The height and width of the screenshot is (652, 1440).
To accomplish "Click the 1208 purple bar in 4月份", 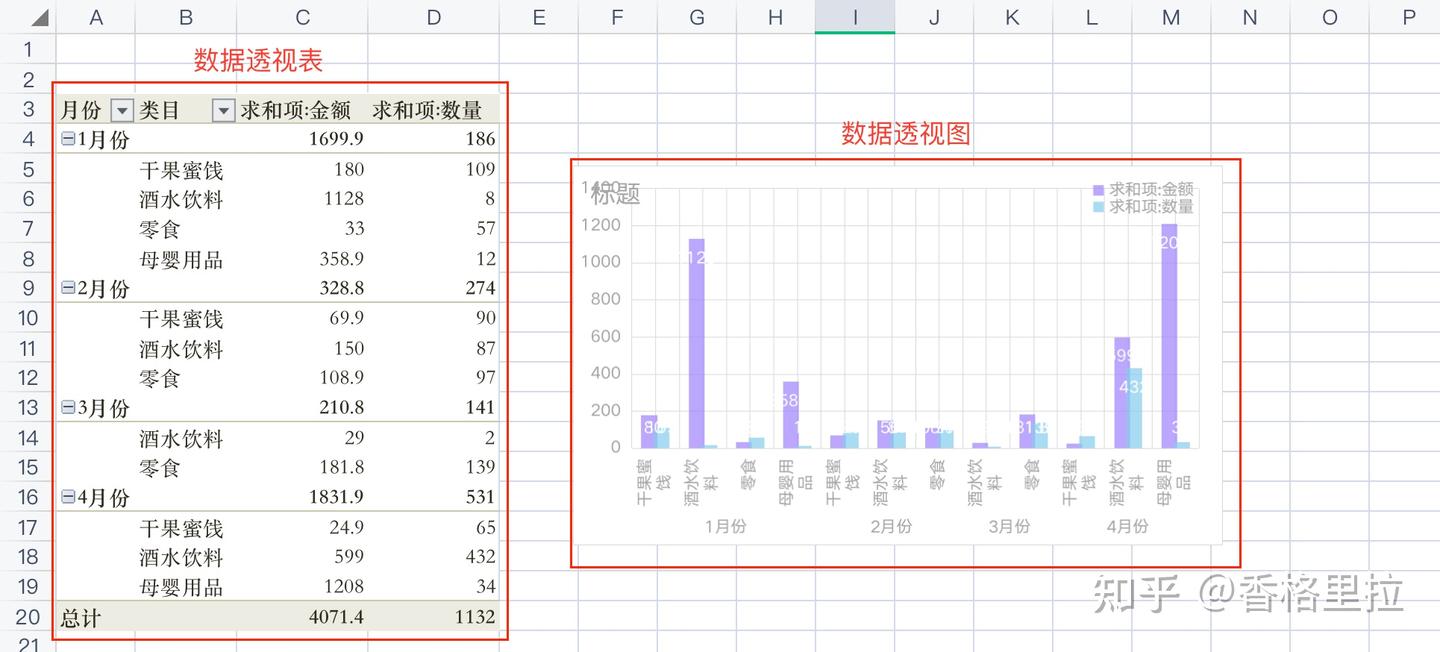I will tap(1169, 336).
